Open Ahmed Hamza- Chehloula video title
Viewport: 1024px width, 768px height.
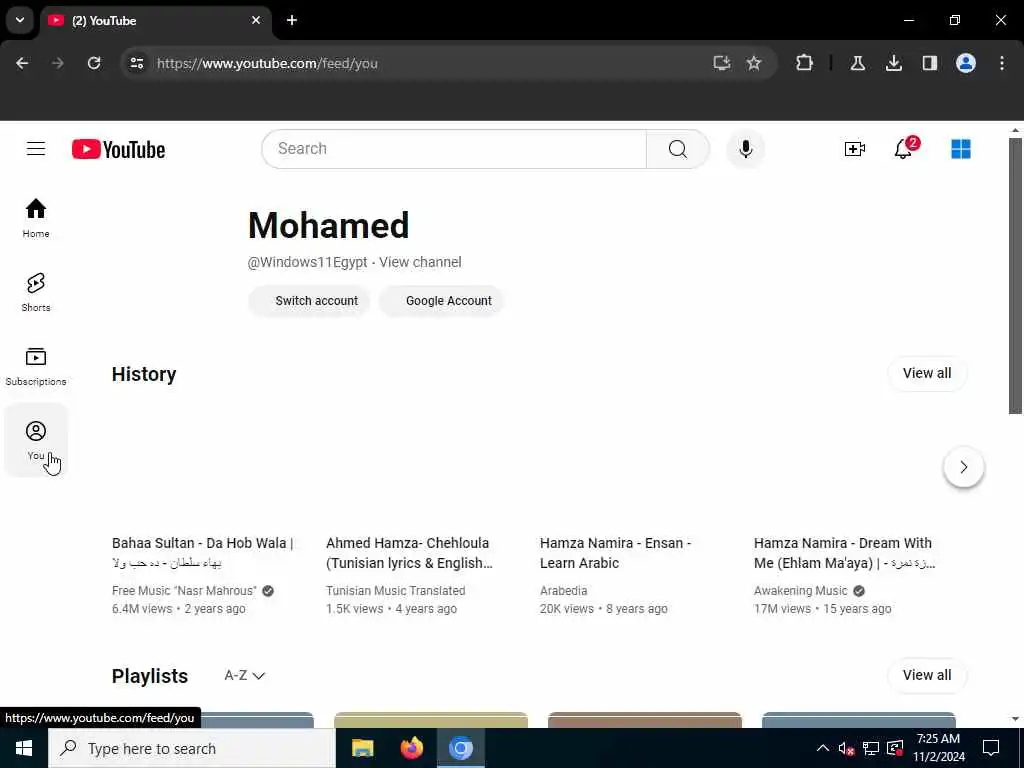point(409,552)
